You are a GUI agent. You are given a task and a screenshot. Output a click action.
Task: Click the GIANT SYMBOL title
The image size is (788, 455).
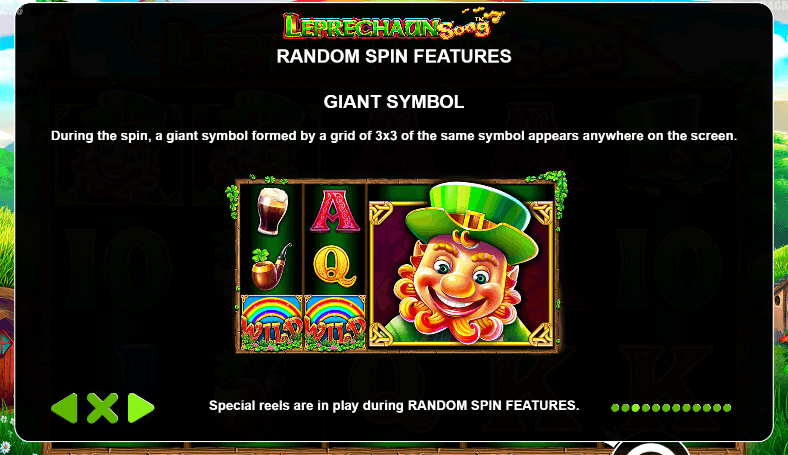[394, 102]
